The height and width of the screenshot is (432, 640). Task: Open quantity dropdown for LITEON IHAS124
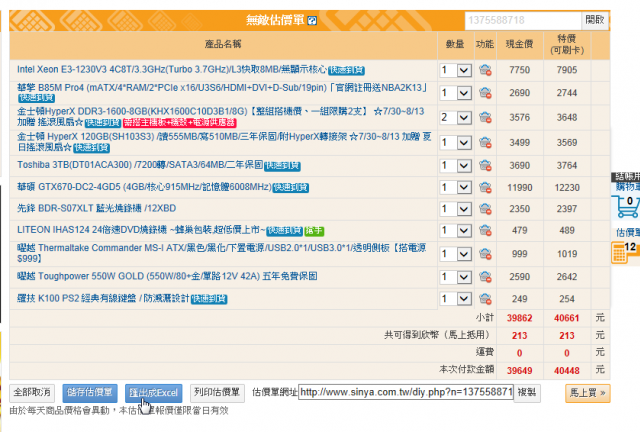[x=456, y=230]
